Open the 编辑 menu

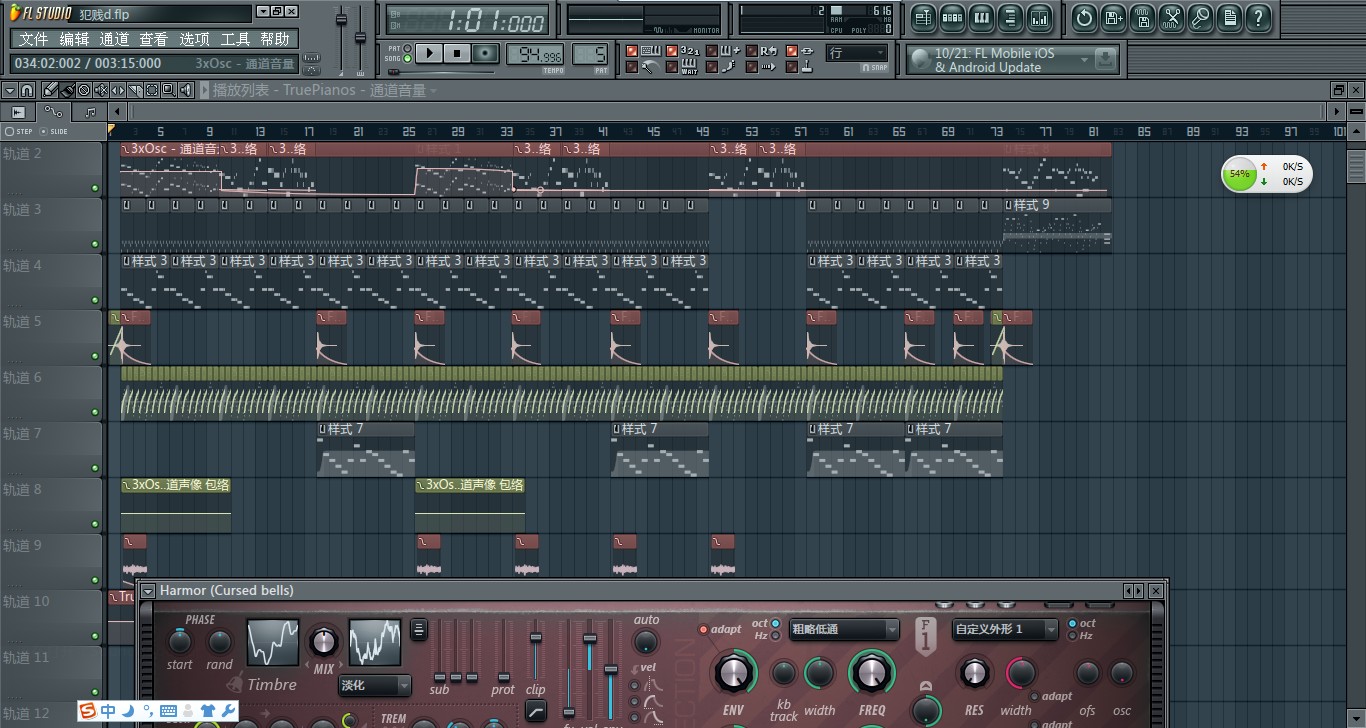tap(74, 39)
